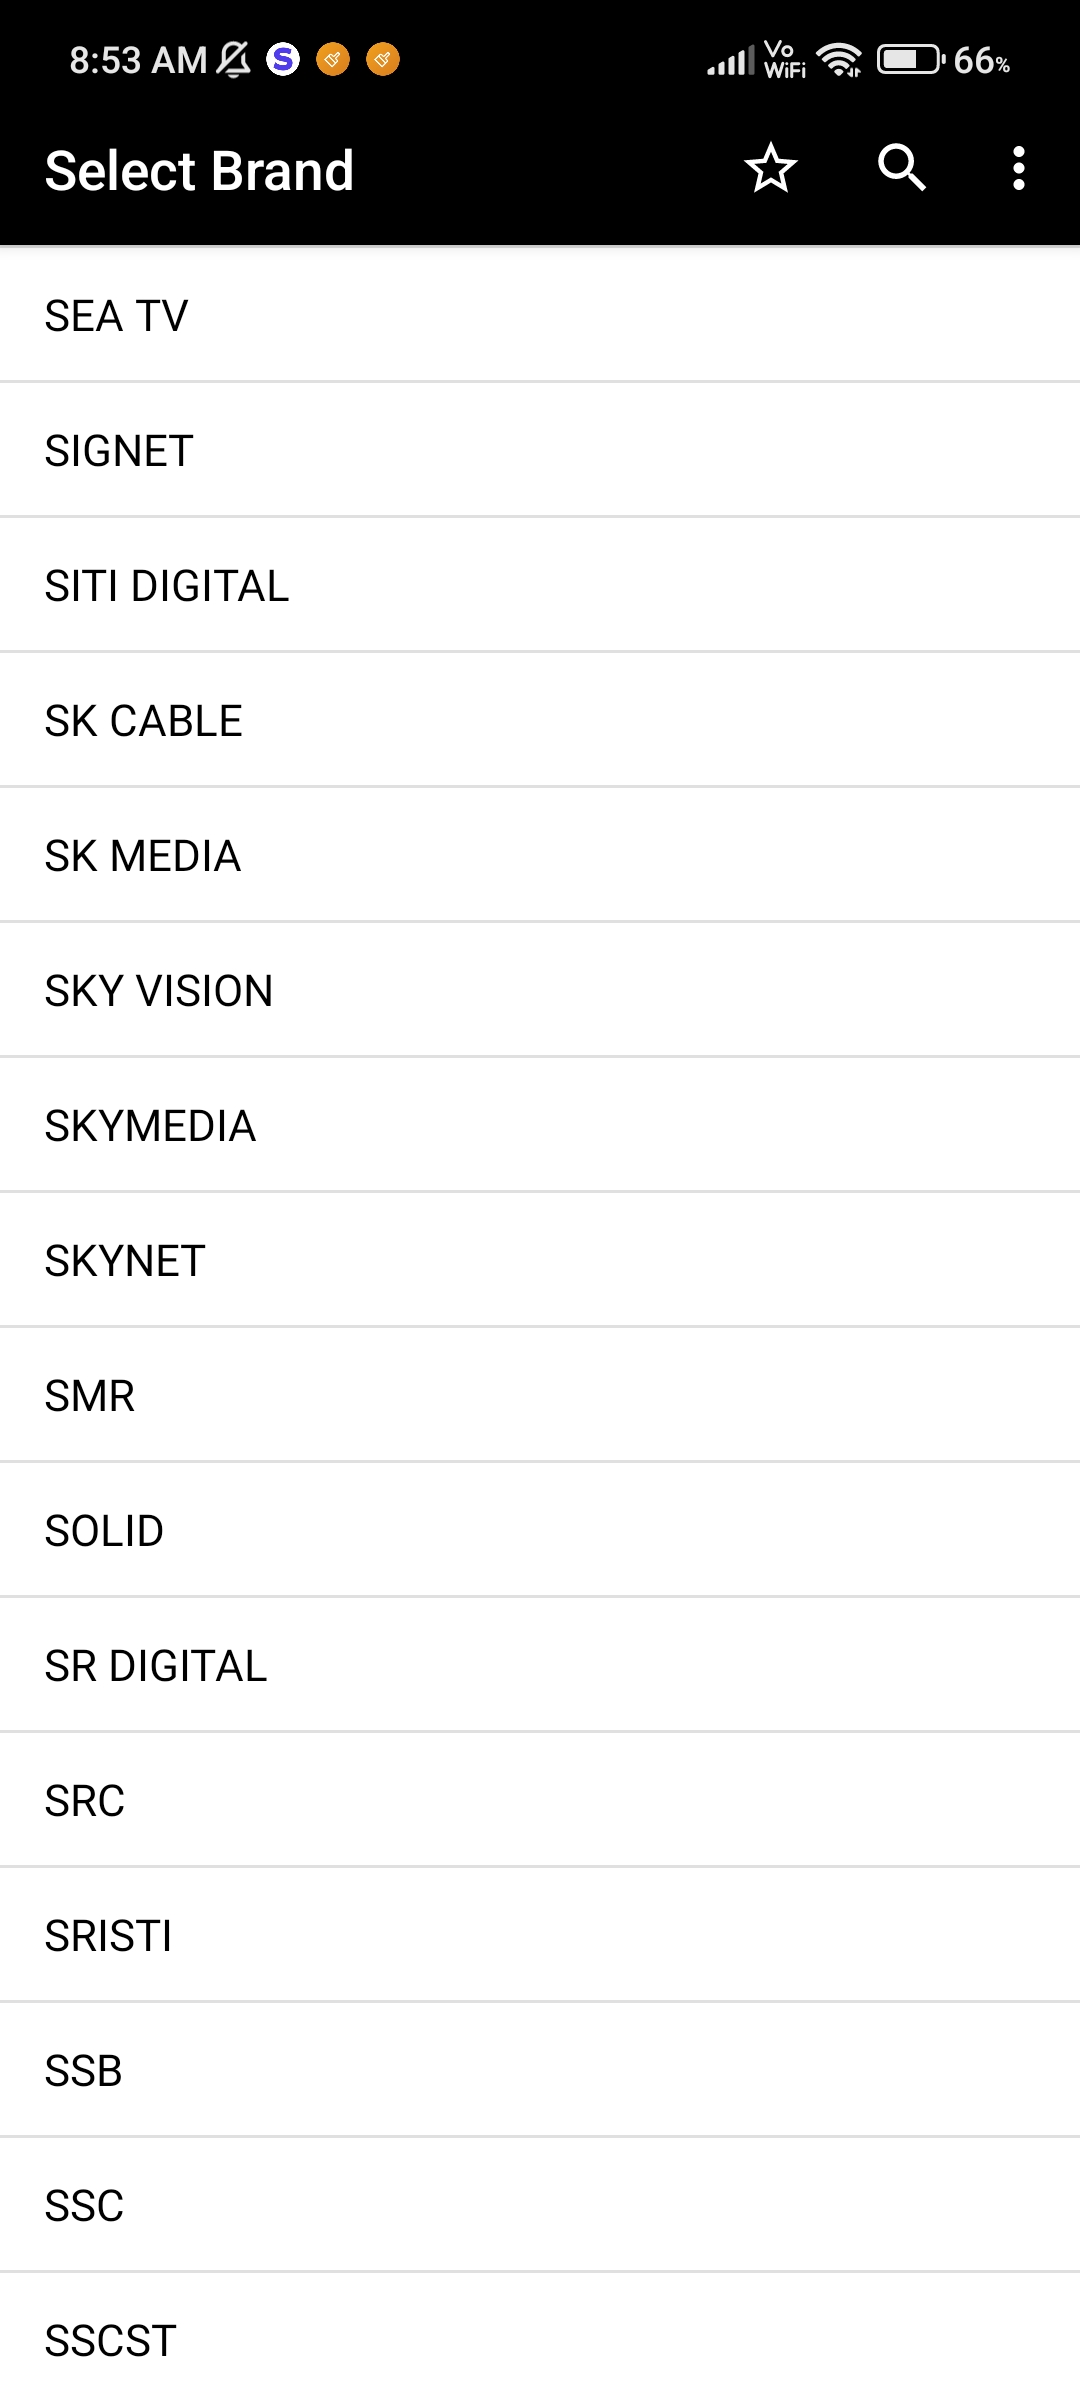Open the three-dot overflow menu
Screen dimensions: 1080x2400
(1018, 168)
